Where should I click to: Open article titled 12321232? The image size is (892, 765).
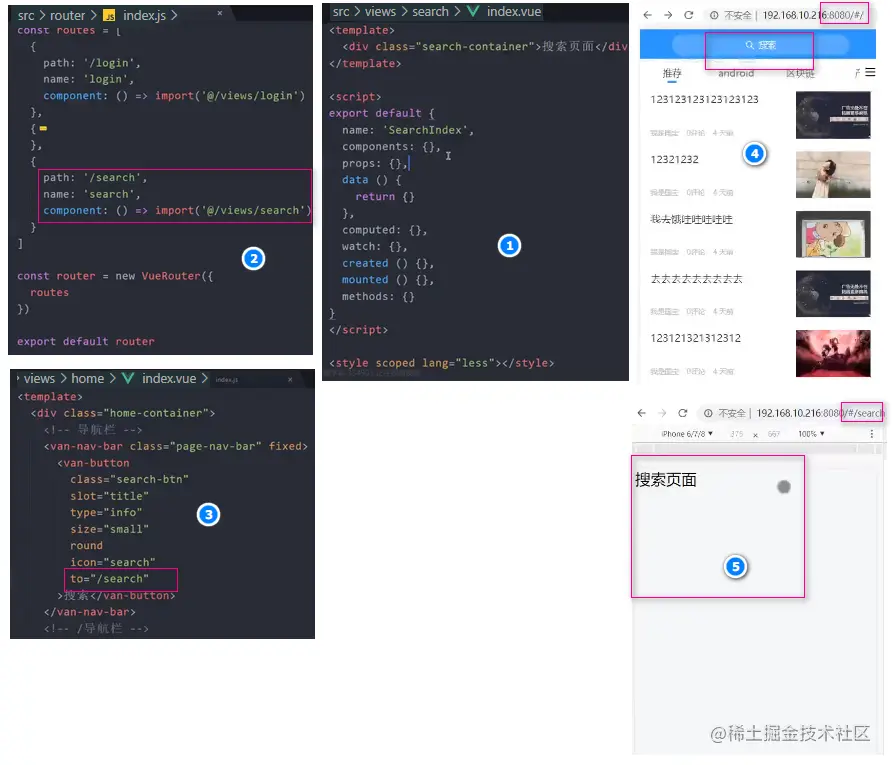coord(674,159)
